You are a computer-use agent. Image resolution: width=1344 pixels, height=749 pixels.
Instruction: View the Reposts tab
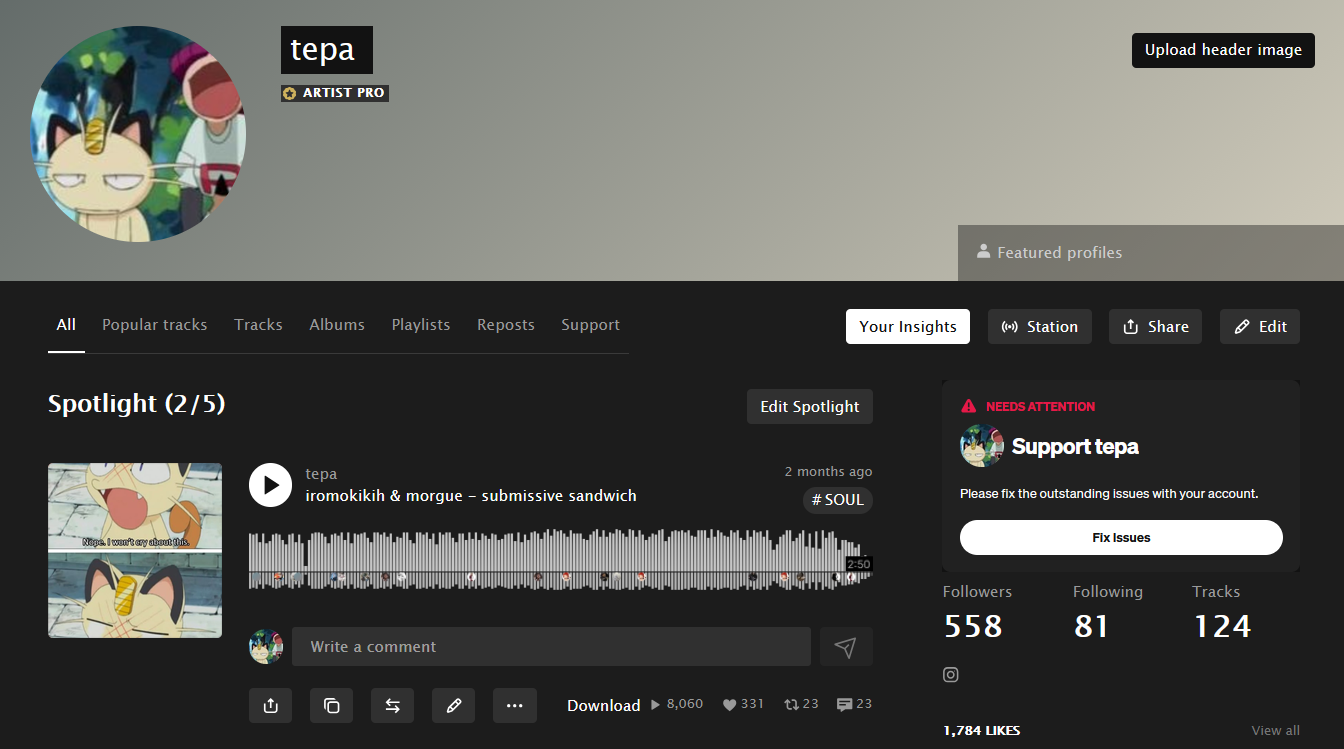pyautogui.click(x=506, y=325)
